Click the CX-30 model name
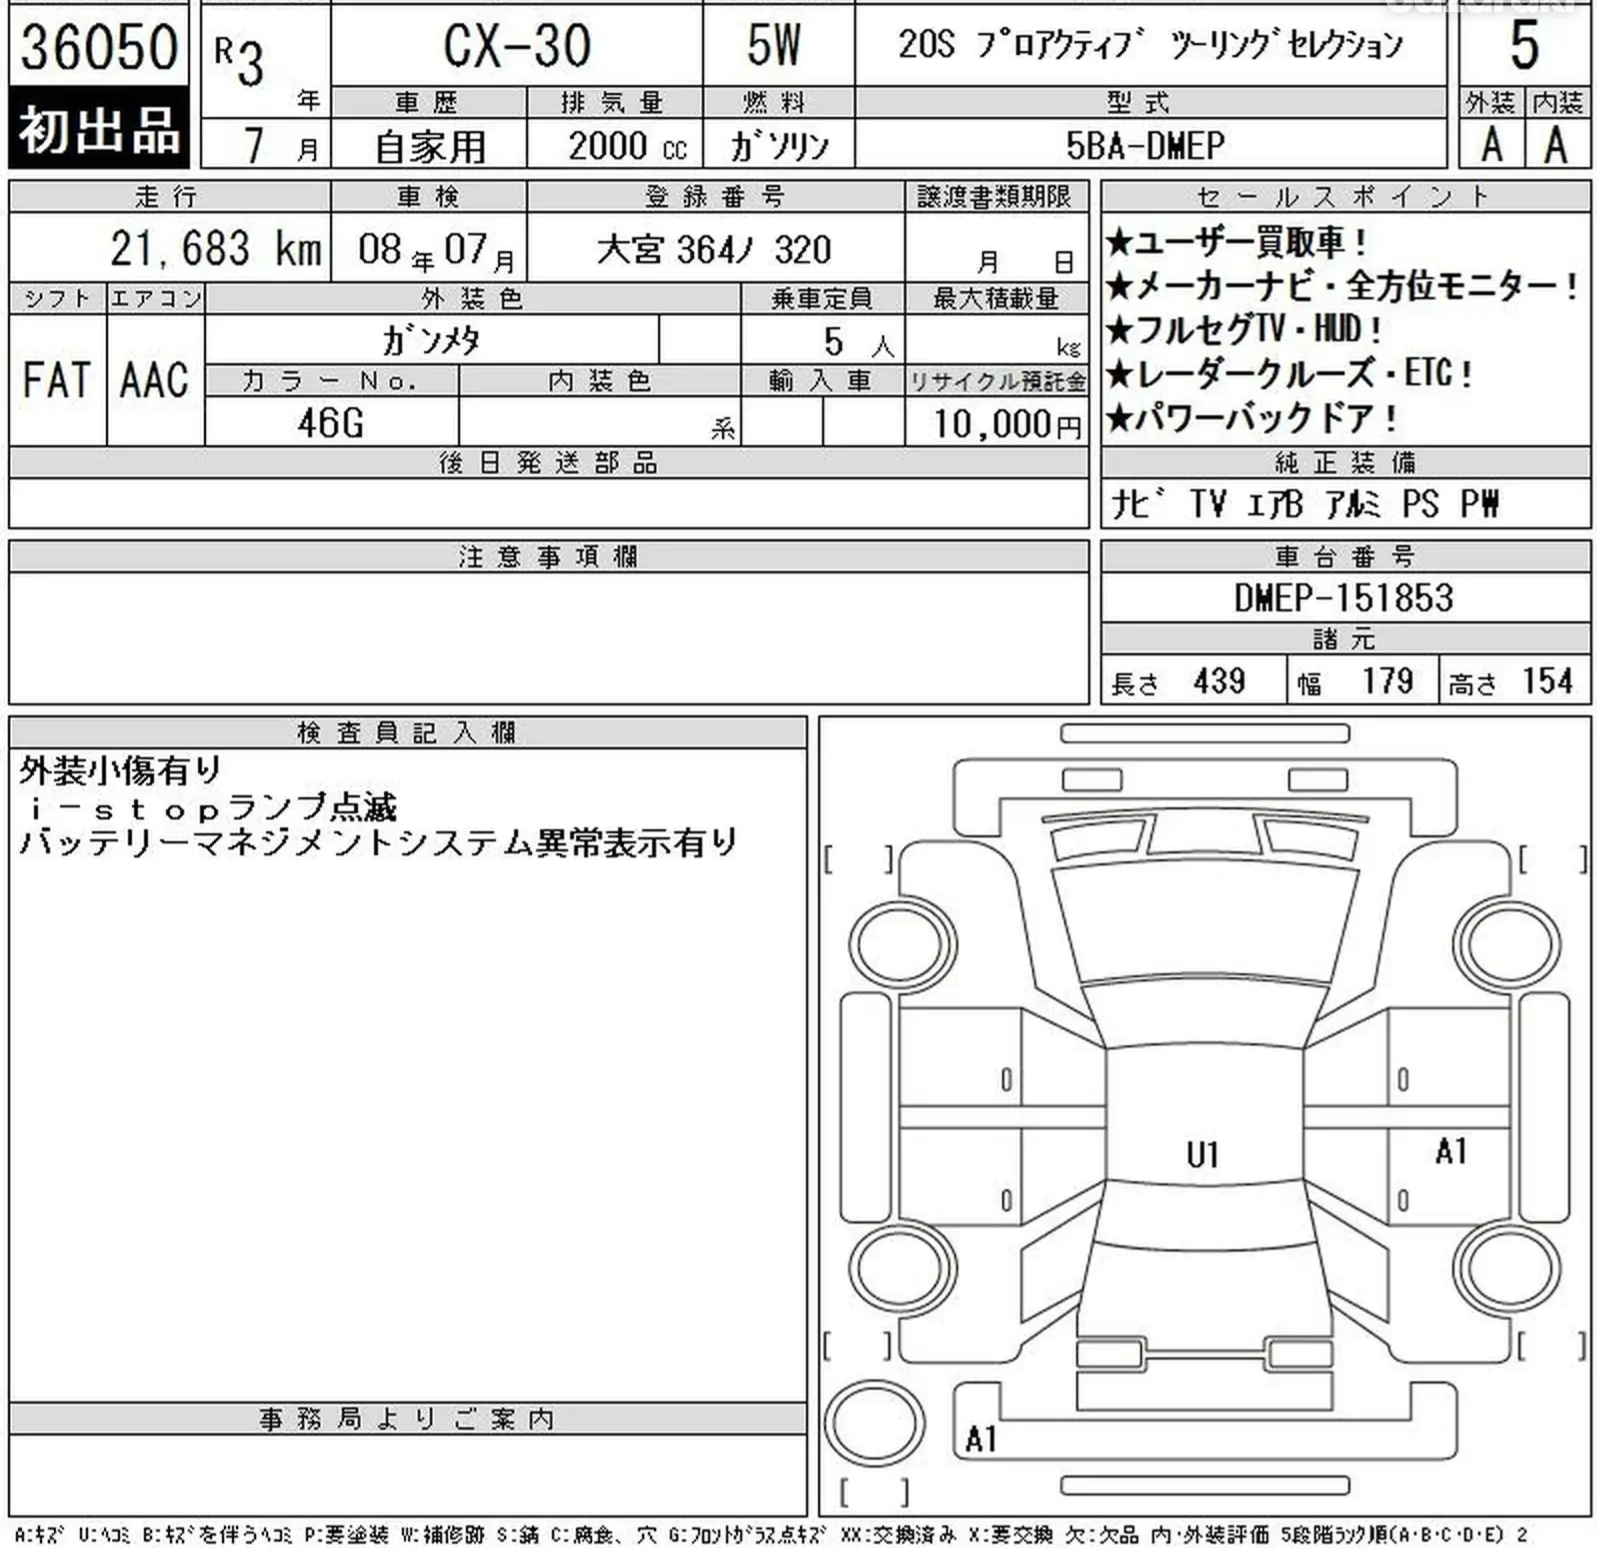 coord(516,46)
